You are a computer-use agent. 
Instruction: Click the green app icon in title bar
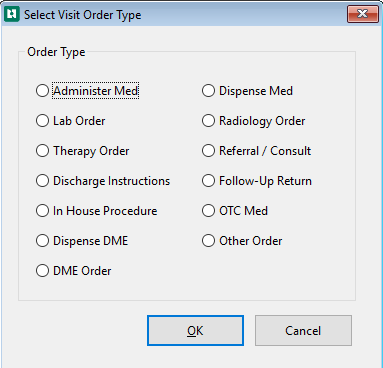[x=12, y=14]
